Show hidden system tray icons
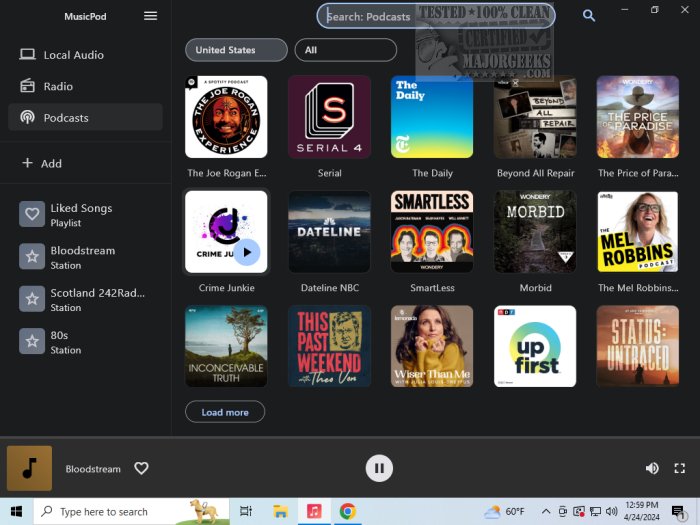Viewport: 700px width, 525px height. (x=546, y=512)
